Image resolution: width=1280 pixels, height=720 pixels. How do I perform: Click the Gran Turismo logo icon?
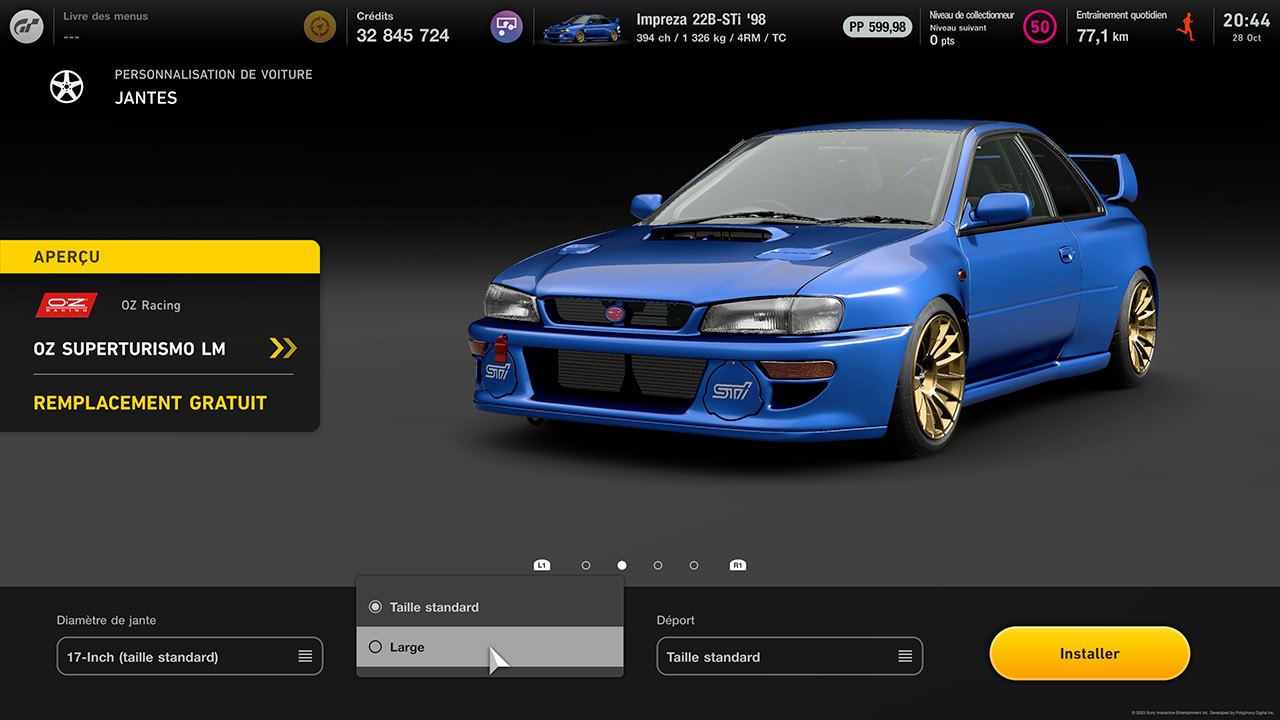pyautogui.click(x=27, y=27)
